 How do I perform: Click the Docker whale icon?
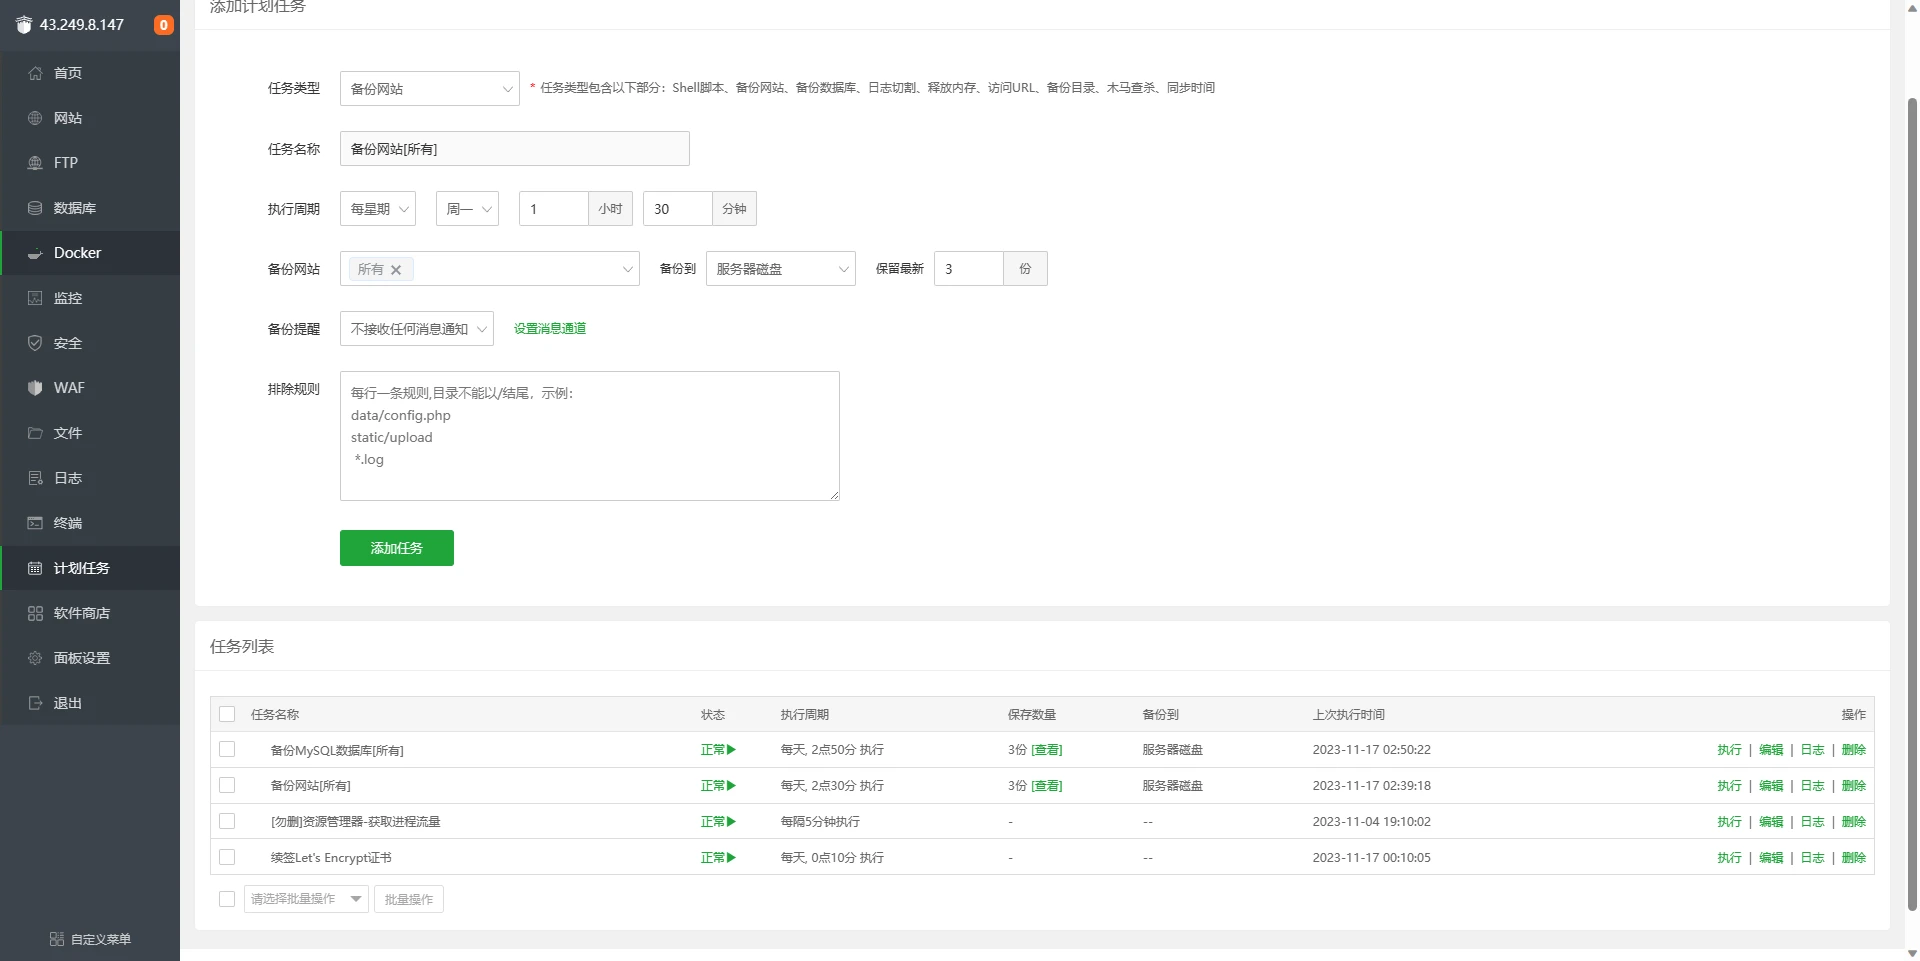coord(35,253)
